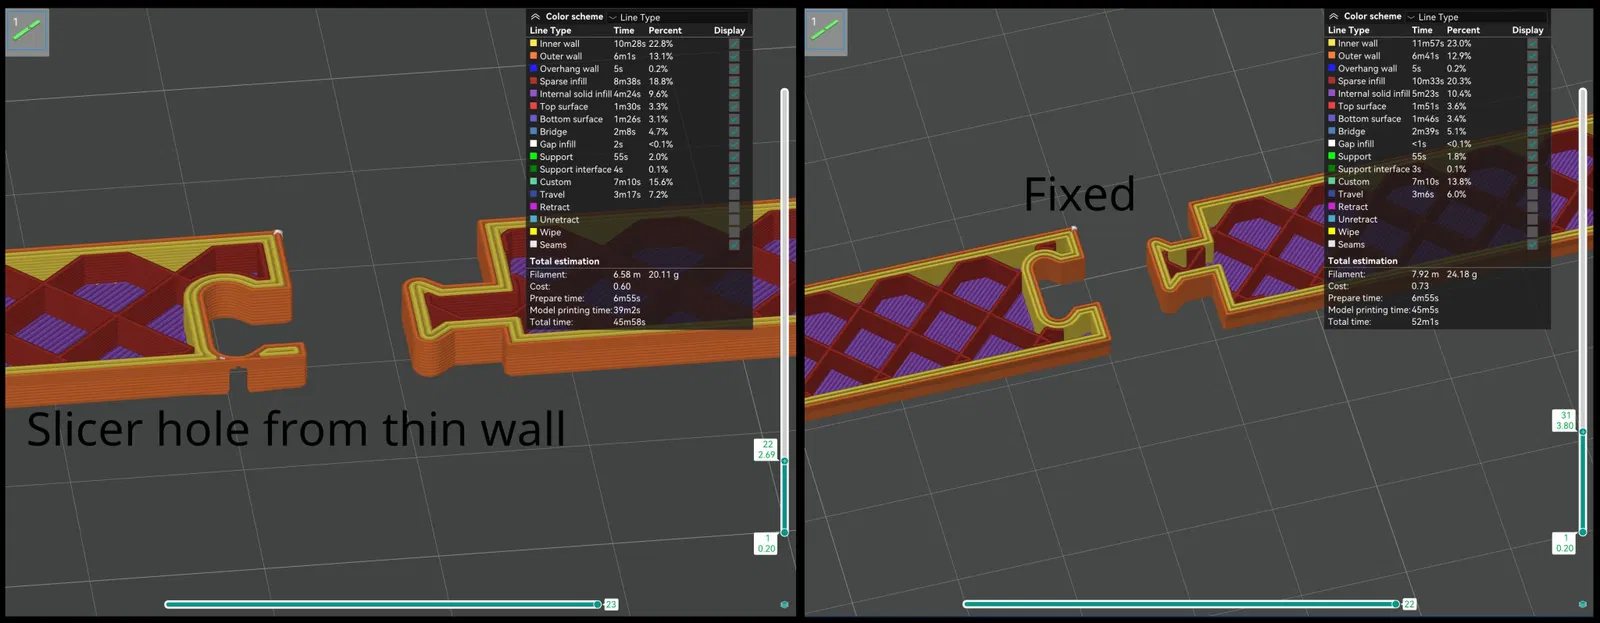Click the Display column header in left legend
The width and height of the screenshot is (1600, 623).
[x=729, y=31]
